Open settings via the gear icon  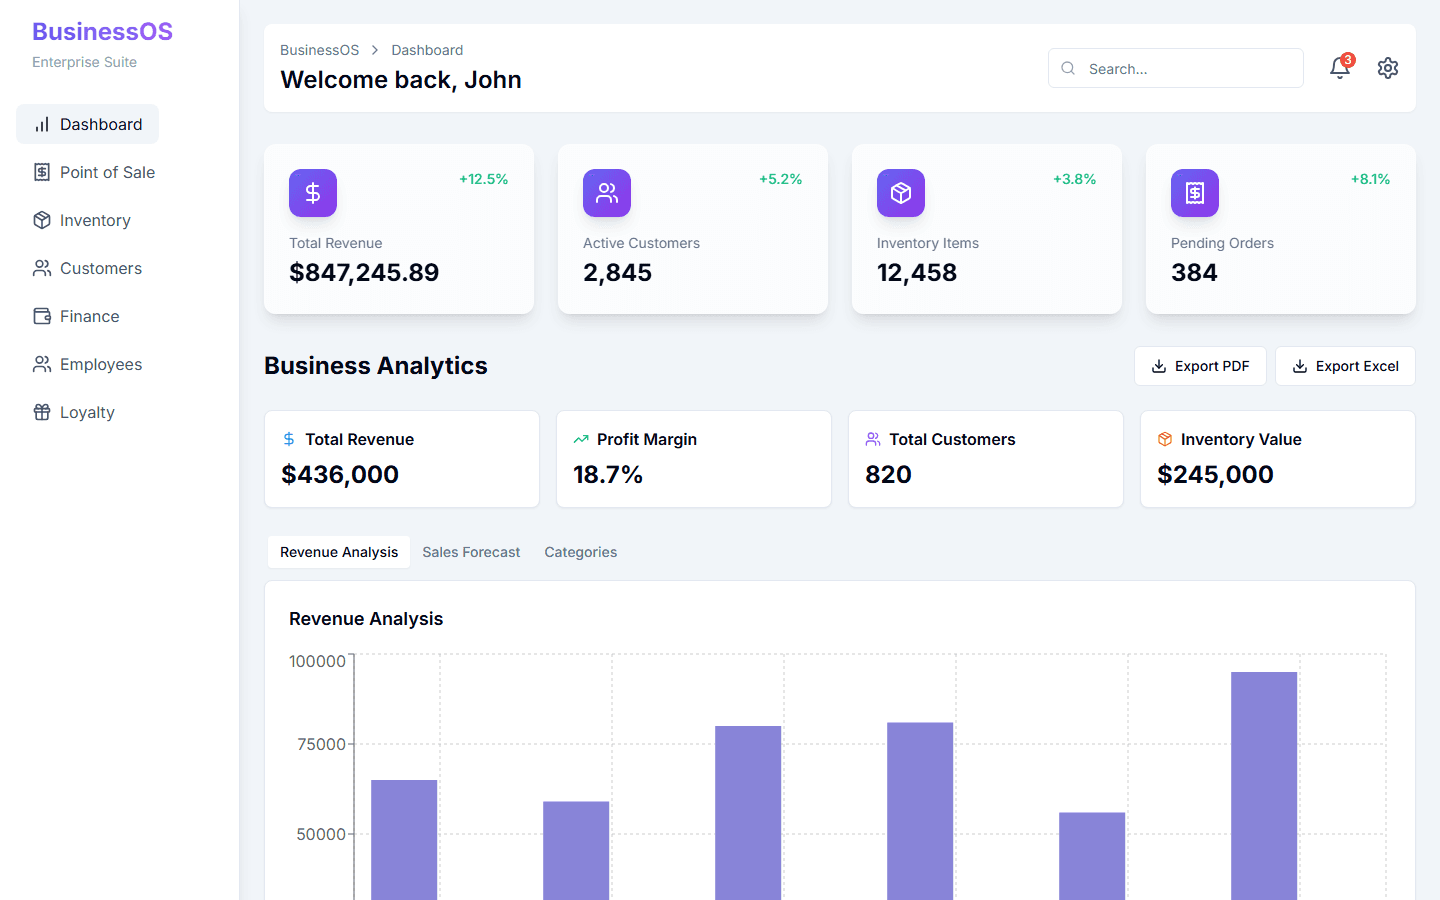[1387, 68]
